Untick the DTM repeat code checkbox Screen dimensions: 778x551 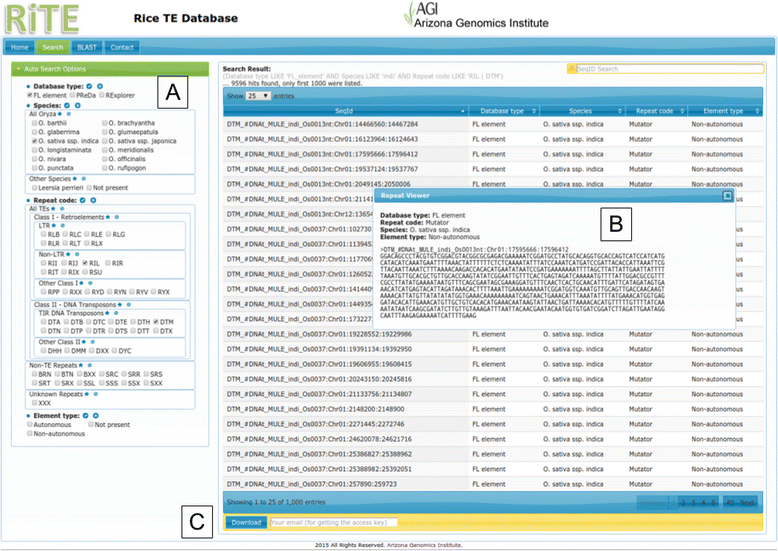pyautogui.click(x=156, y=321)
